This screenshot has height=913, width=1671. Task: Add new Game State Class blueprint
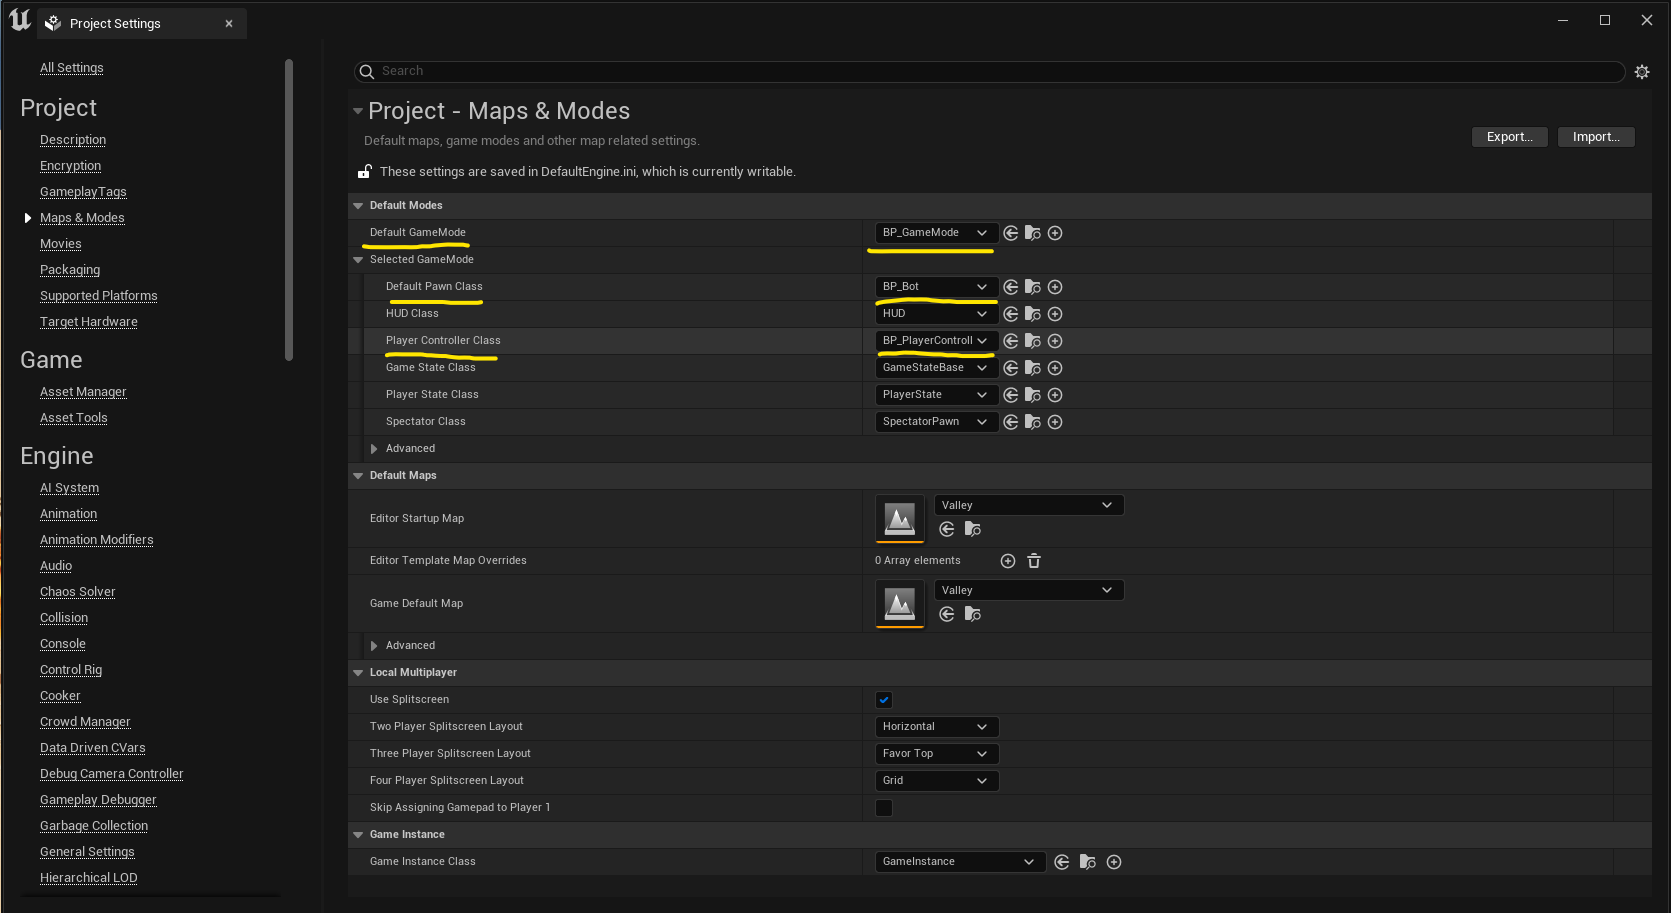(x=1055, y=368)
